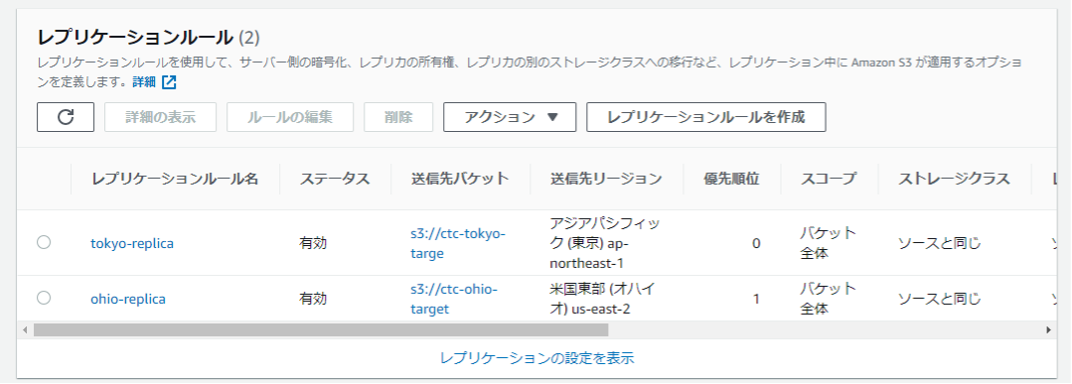The height and width of the screenshot is (384, 1072).
Task: Click the レプリケーションルール (2) heading
Action: click(148, 37)
